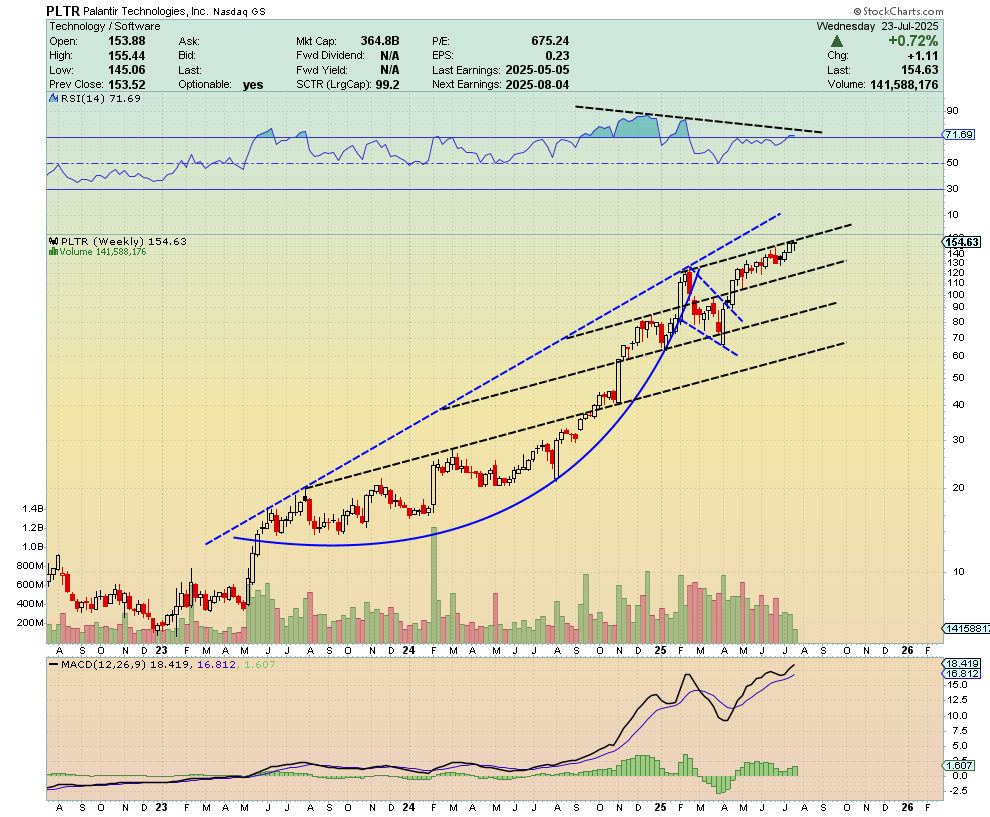Click the Last Earnings date 2025-05-05
Screen dimensions: 990x817
[x=537, y=70]
